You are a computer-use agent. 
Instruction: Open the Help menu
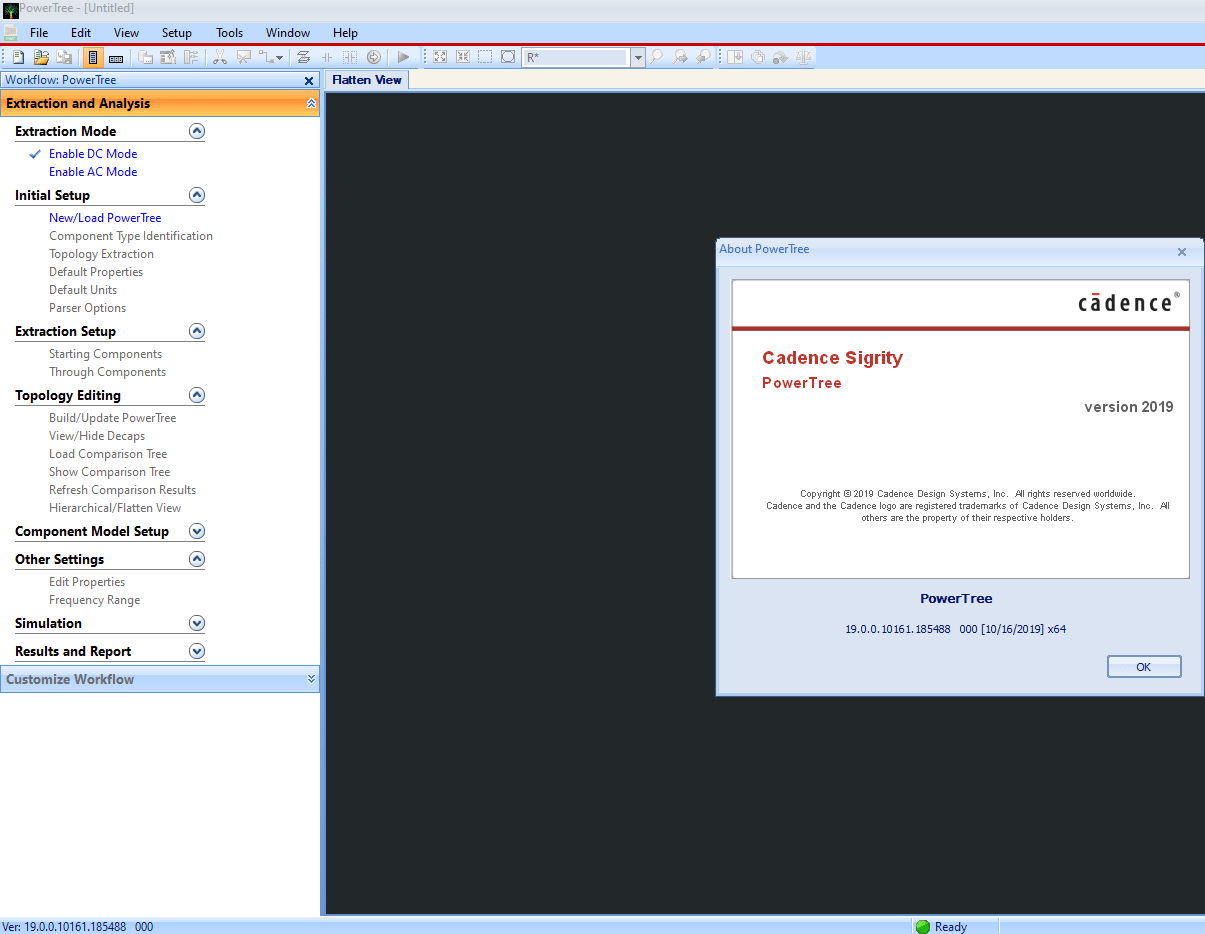tap(345, 33)
